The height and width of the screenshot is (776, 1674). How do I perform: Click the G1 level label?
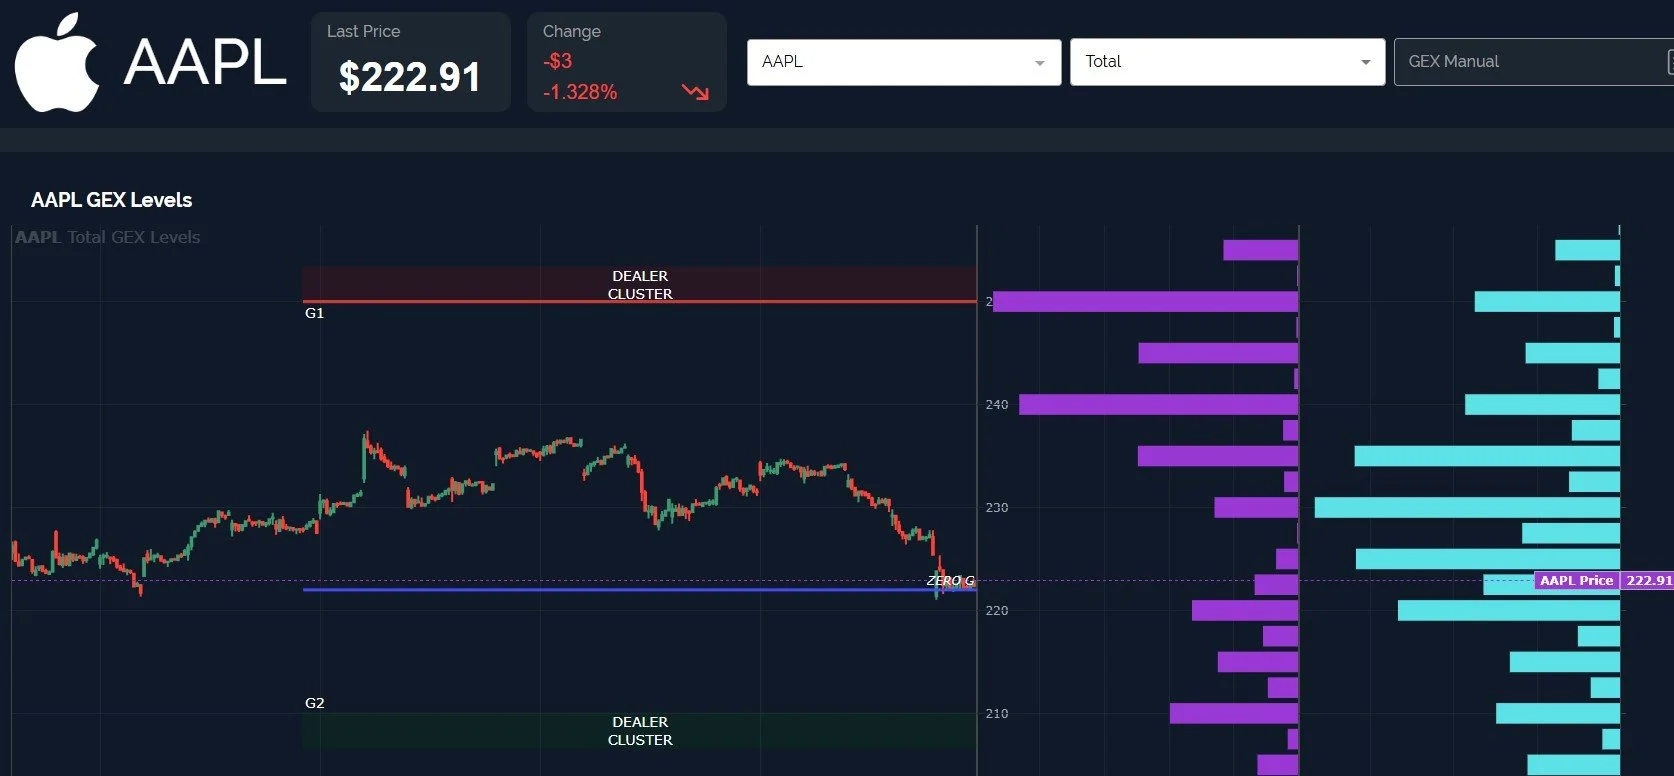(314, 313)
